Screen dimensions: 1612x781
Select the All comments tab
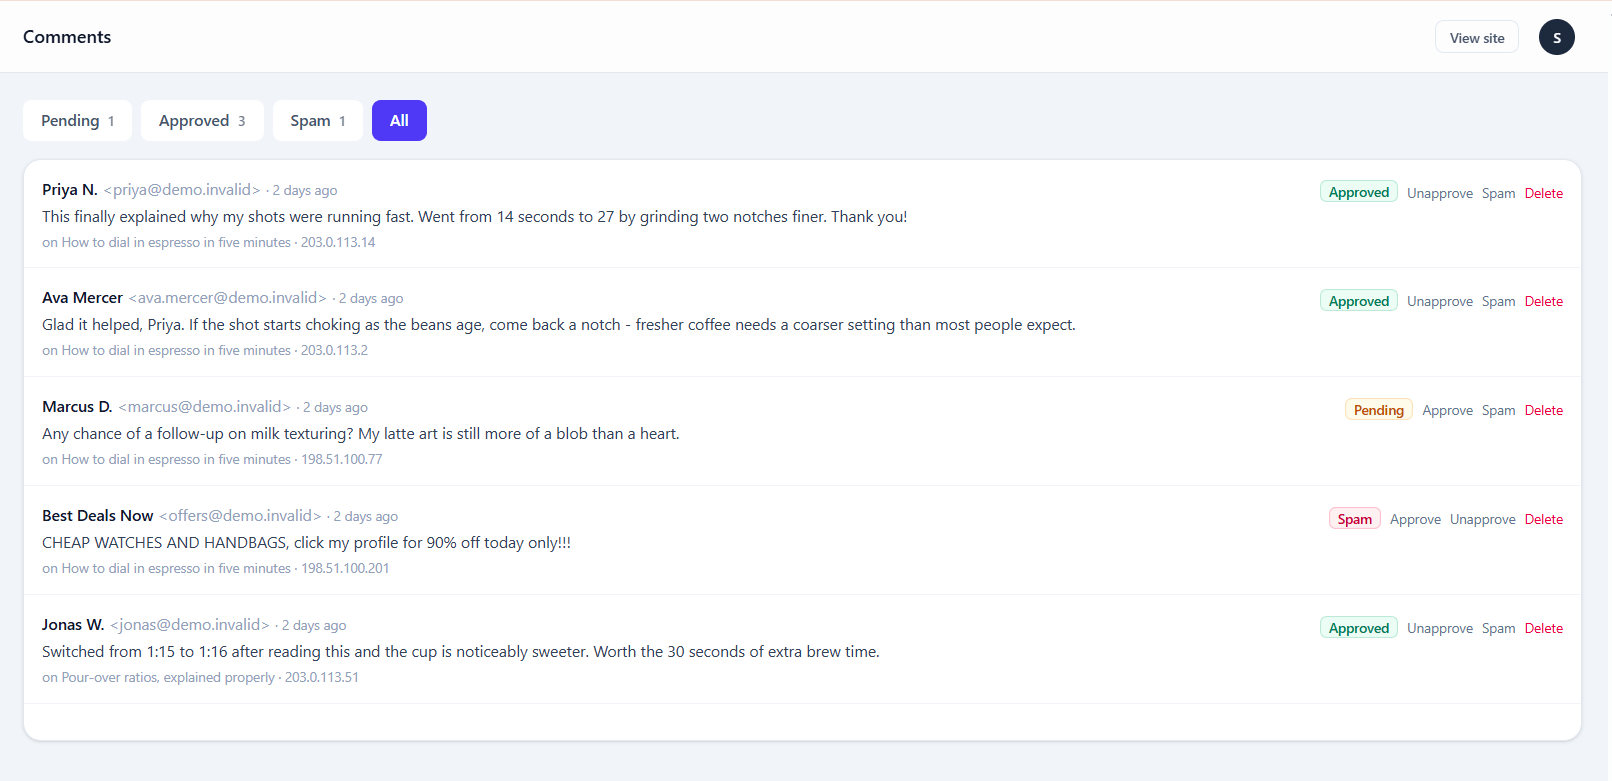tap(399, 120)
